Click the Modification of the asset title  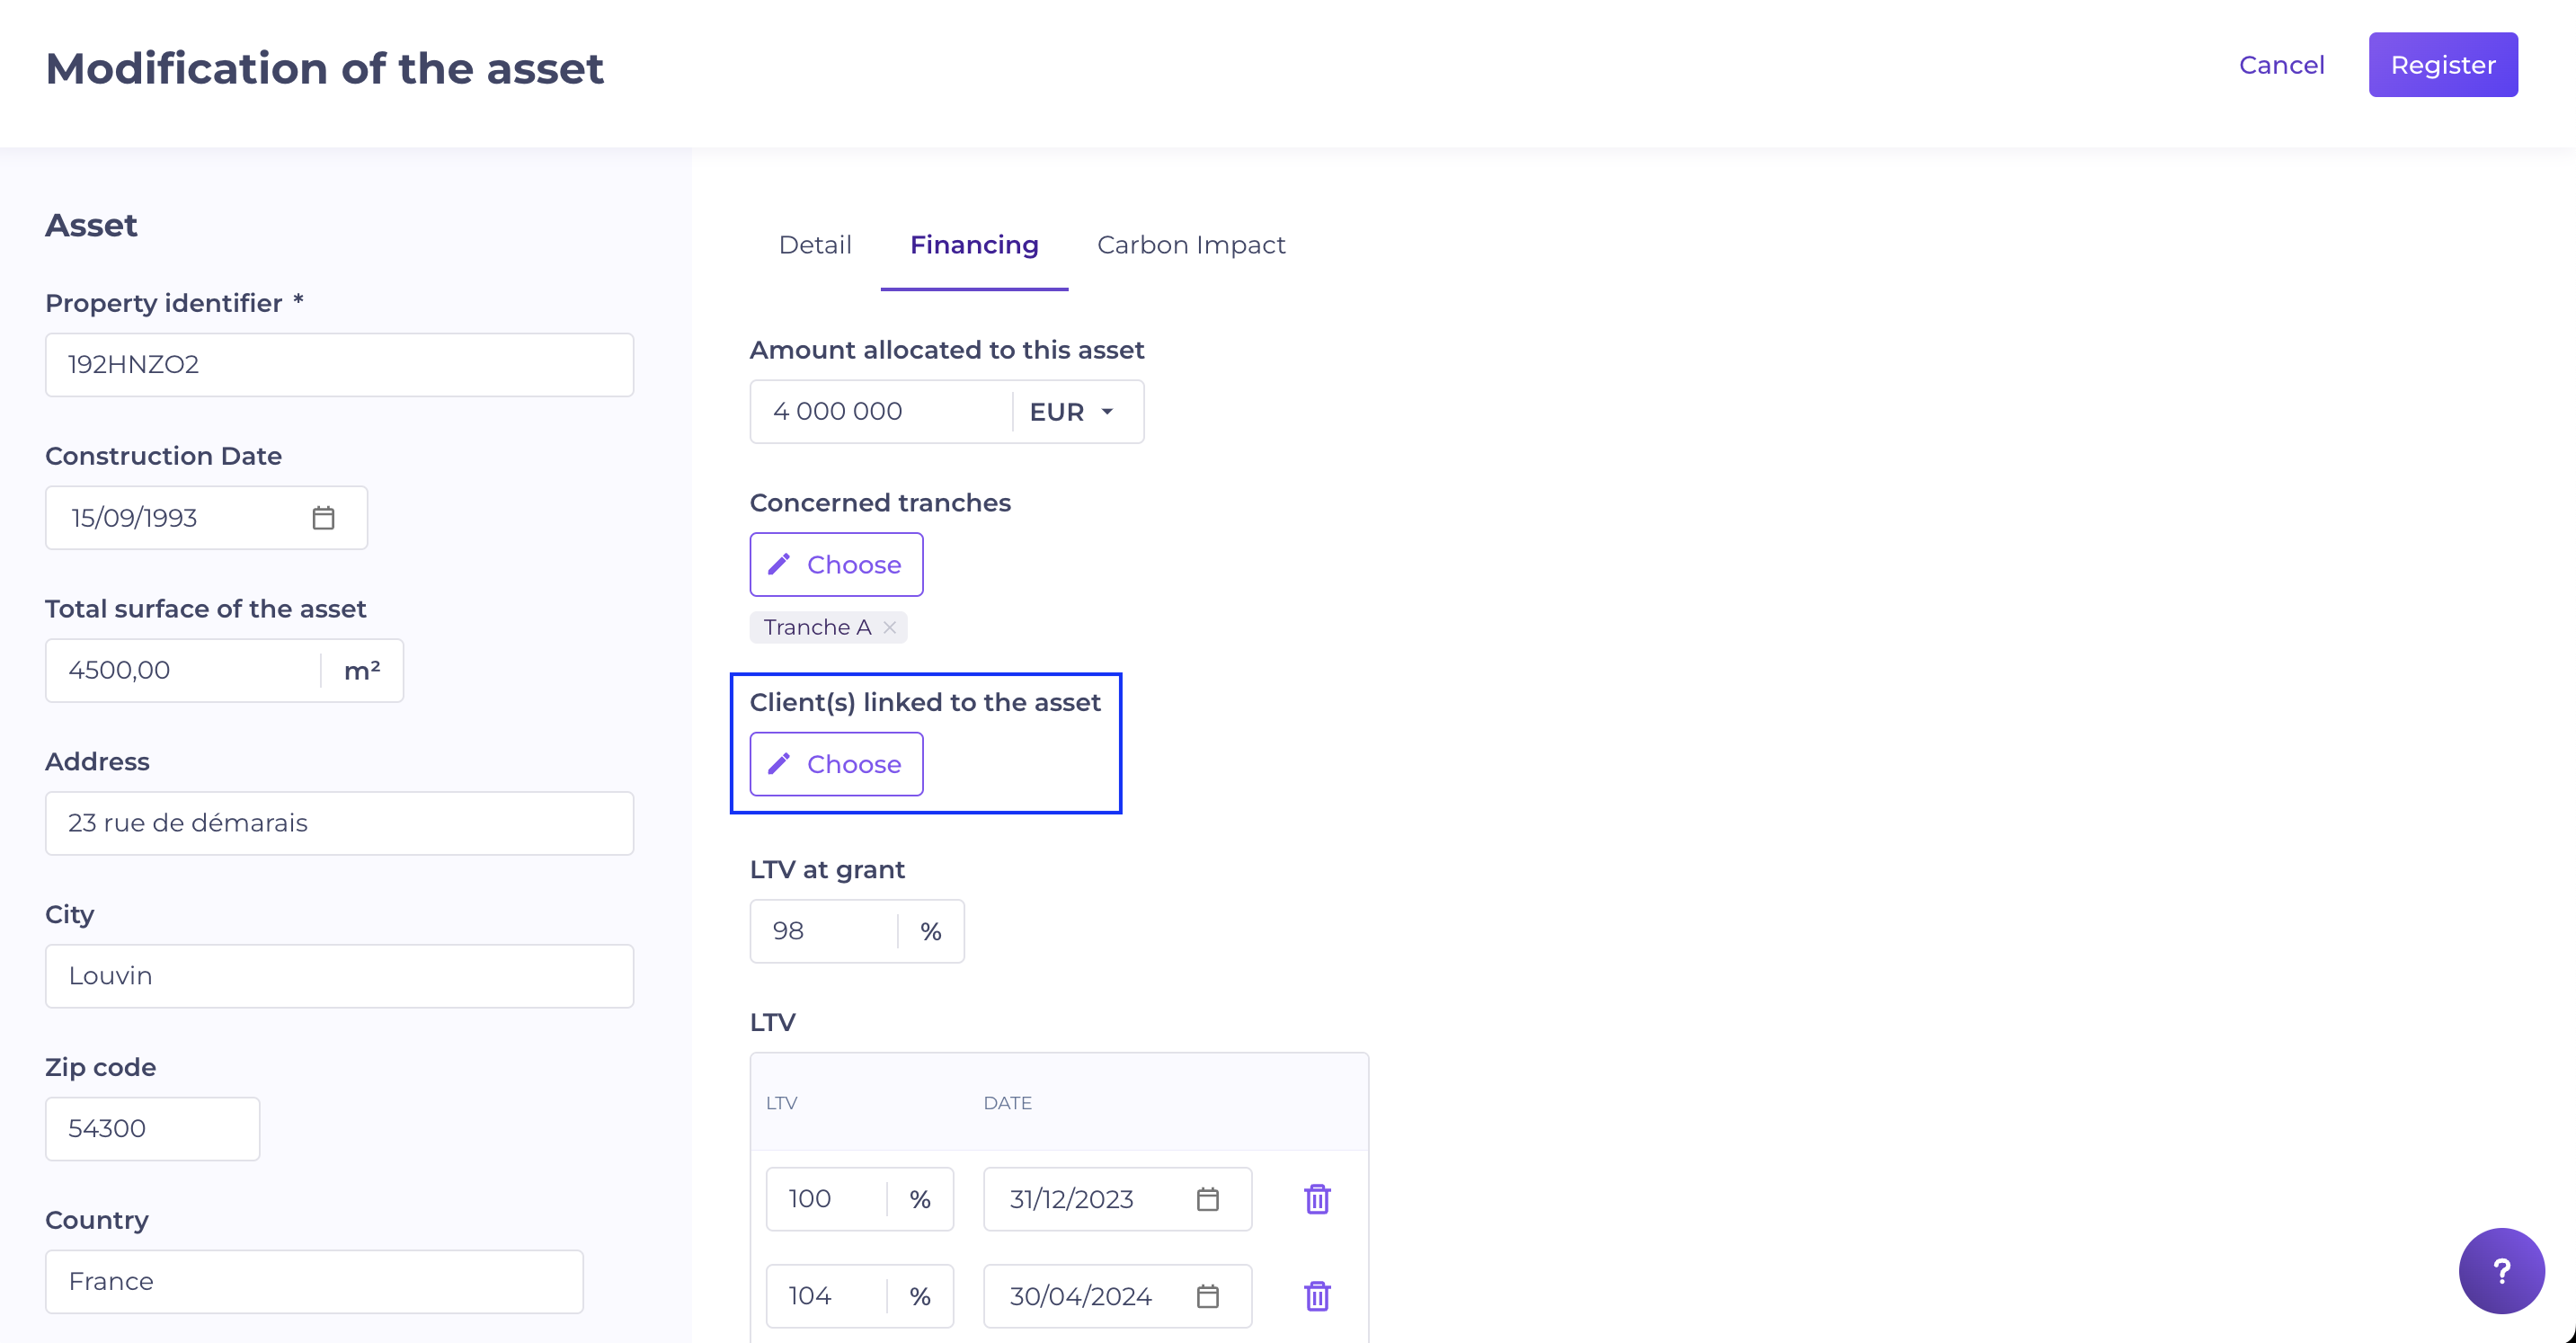tap(325, 69)
